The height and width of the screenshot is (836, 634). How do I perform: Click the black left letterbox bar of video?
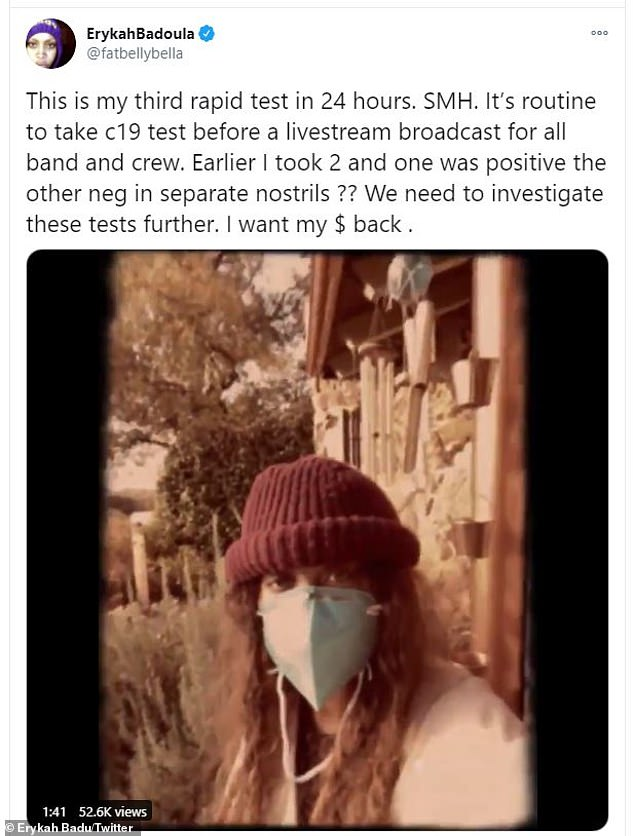tap(67, 533)
